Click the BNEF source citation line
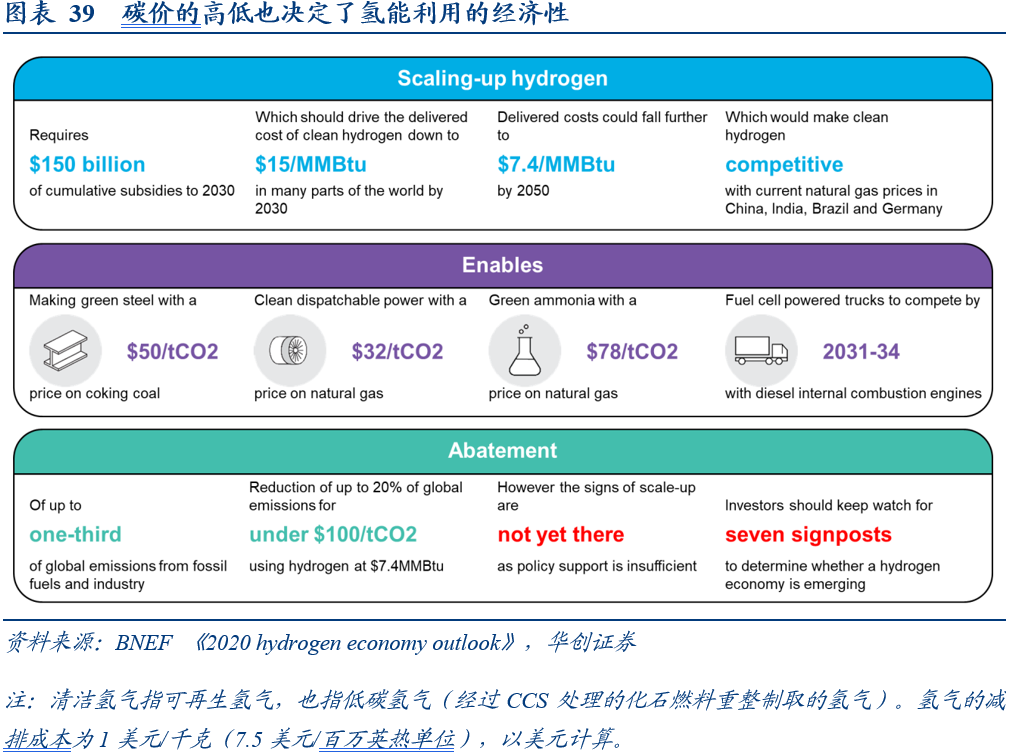Image resolution: width=1011 pixels, height=752 pixels. pyautogui.click(x=321, y=642)
